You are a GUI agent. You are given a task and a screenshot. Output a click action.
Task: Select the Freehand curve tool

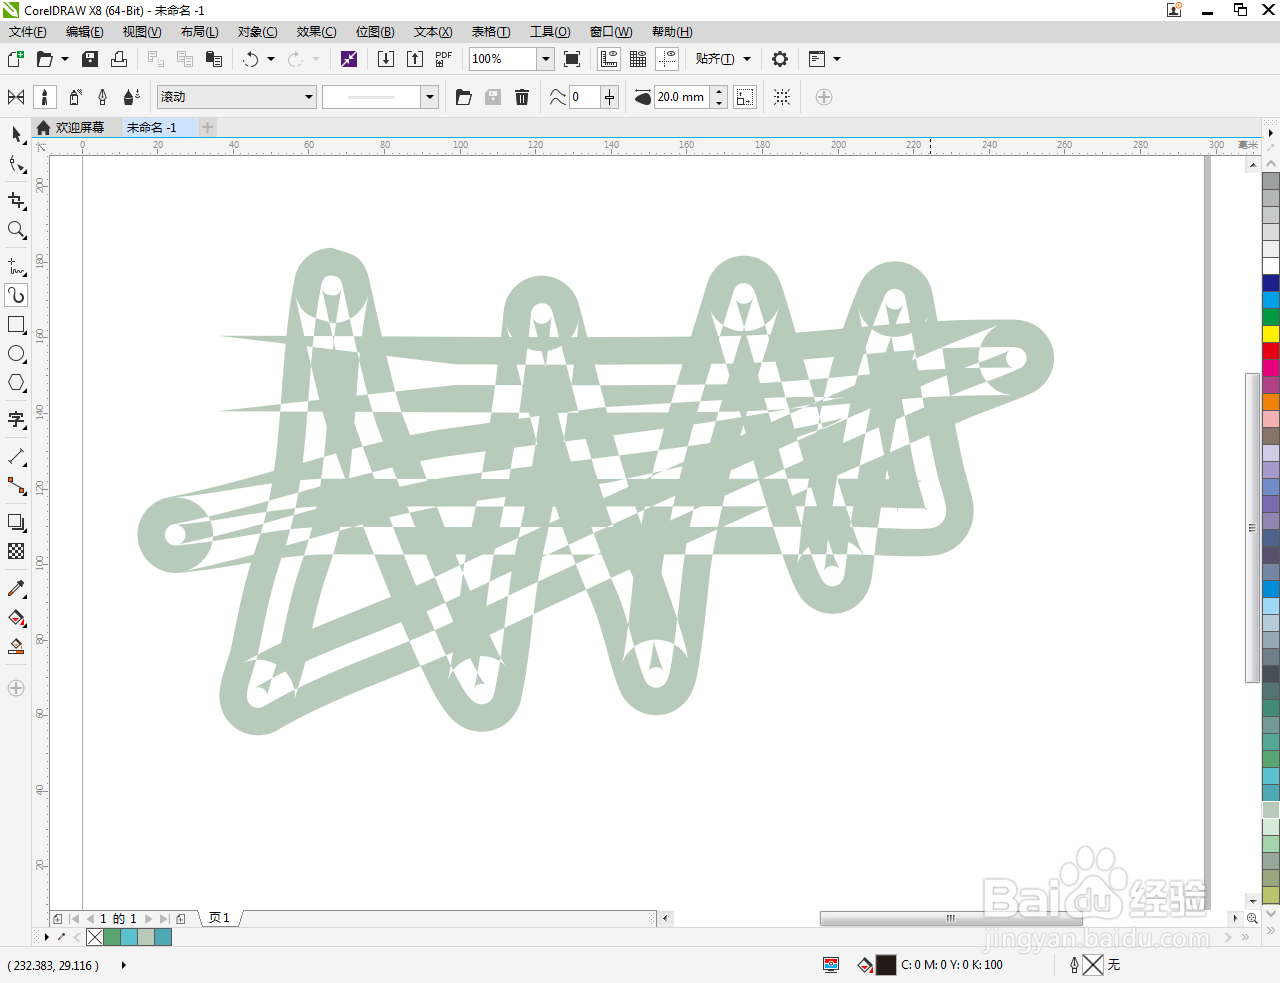(x=16, y=266)
